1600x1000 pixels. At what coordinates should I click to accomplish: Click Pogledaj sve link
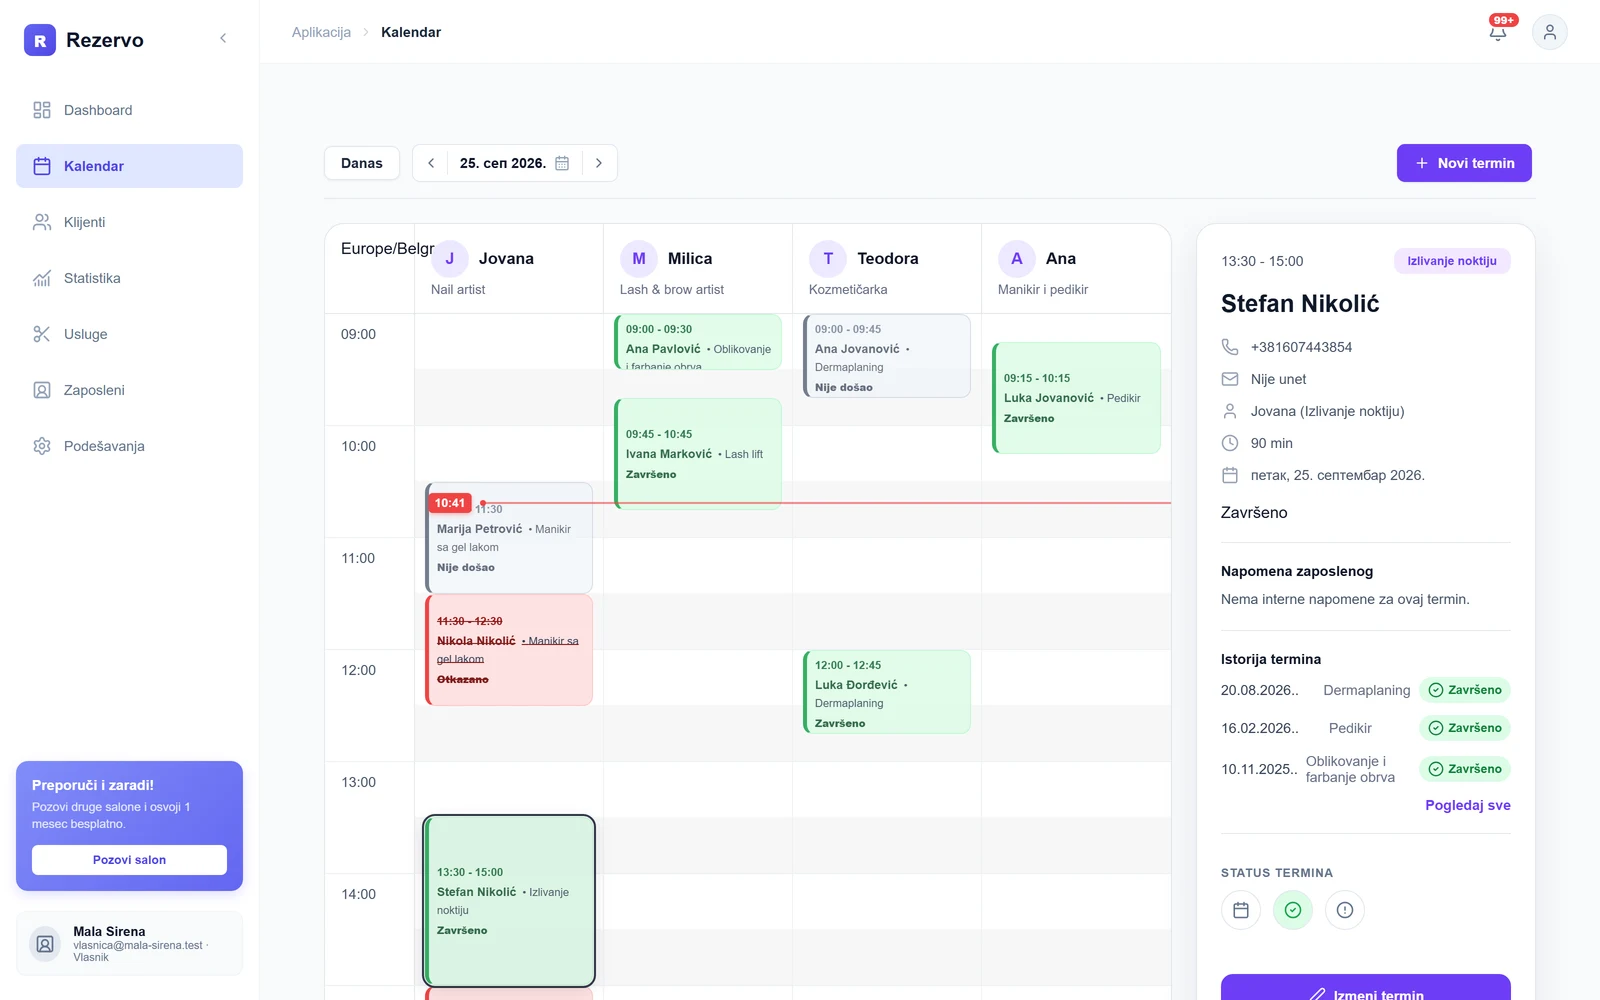pyautogui.click(x=1468, y=805)
